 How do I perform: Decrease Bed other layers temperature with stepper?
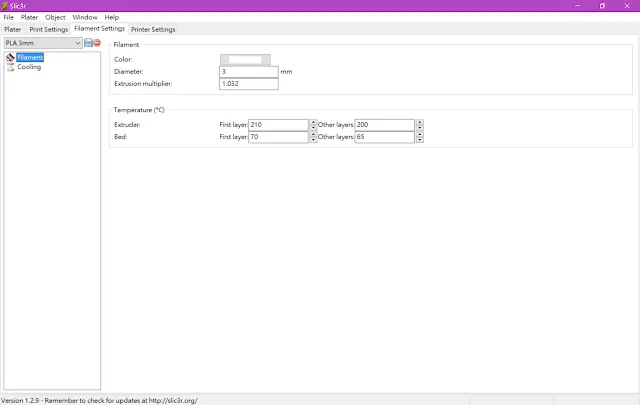(x=420, y=140)
